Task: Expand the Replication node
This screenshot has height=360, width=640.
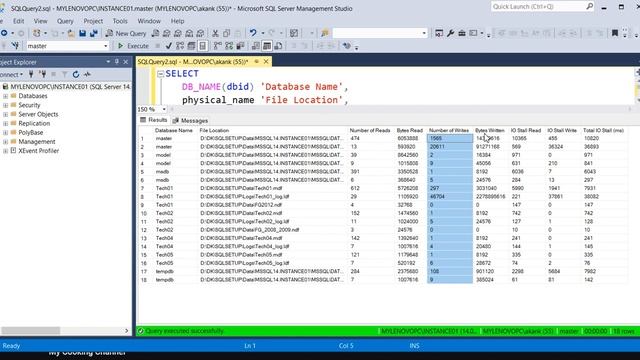Action: click(x=6, y=123)
